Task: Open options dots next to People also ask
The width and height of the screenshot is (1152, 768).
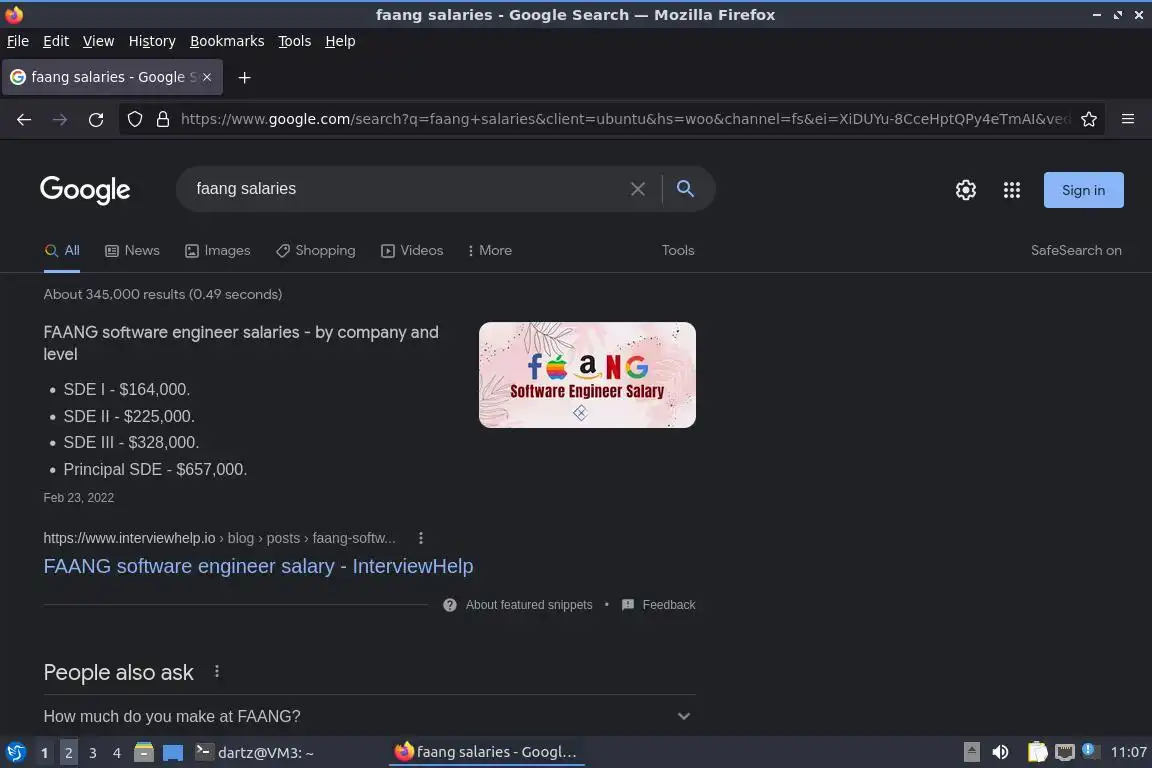Action: (217, 671)
